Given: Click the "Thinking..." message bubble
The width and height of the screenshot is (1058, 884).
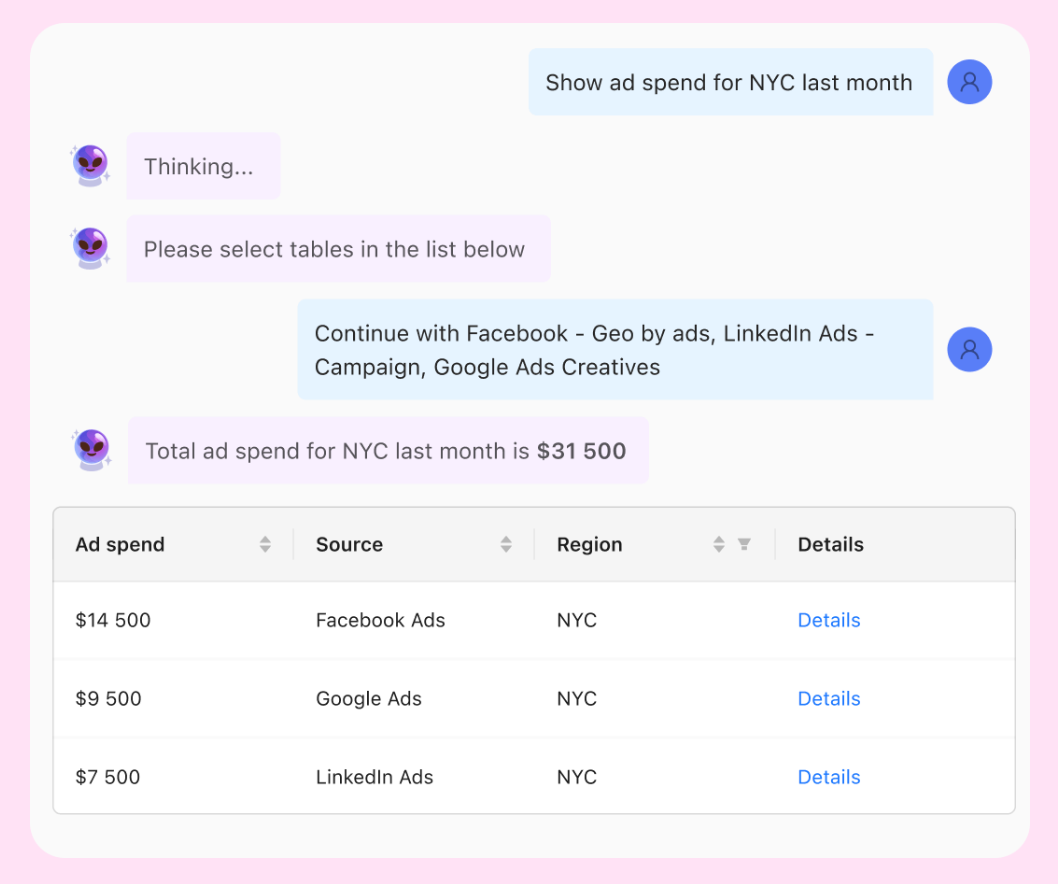Looking at the screenshot, I should [x=203, y=165].
